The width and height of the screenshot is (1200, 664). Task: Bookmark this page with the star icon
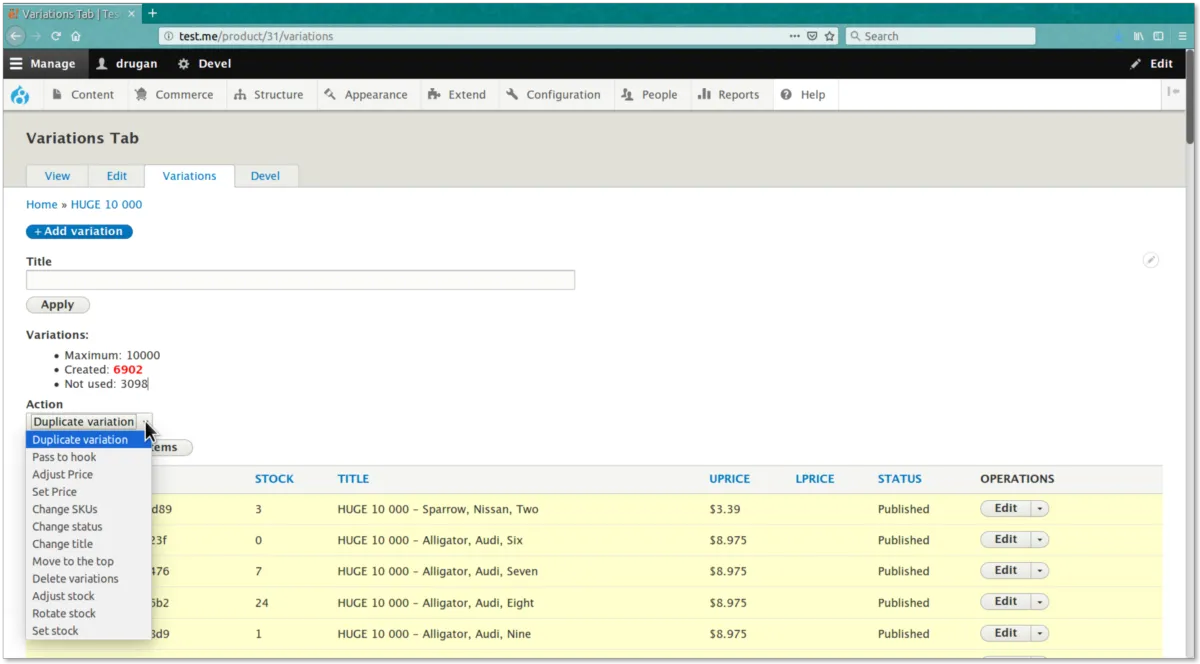[x=829, y=36]
